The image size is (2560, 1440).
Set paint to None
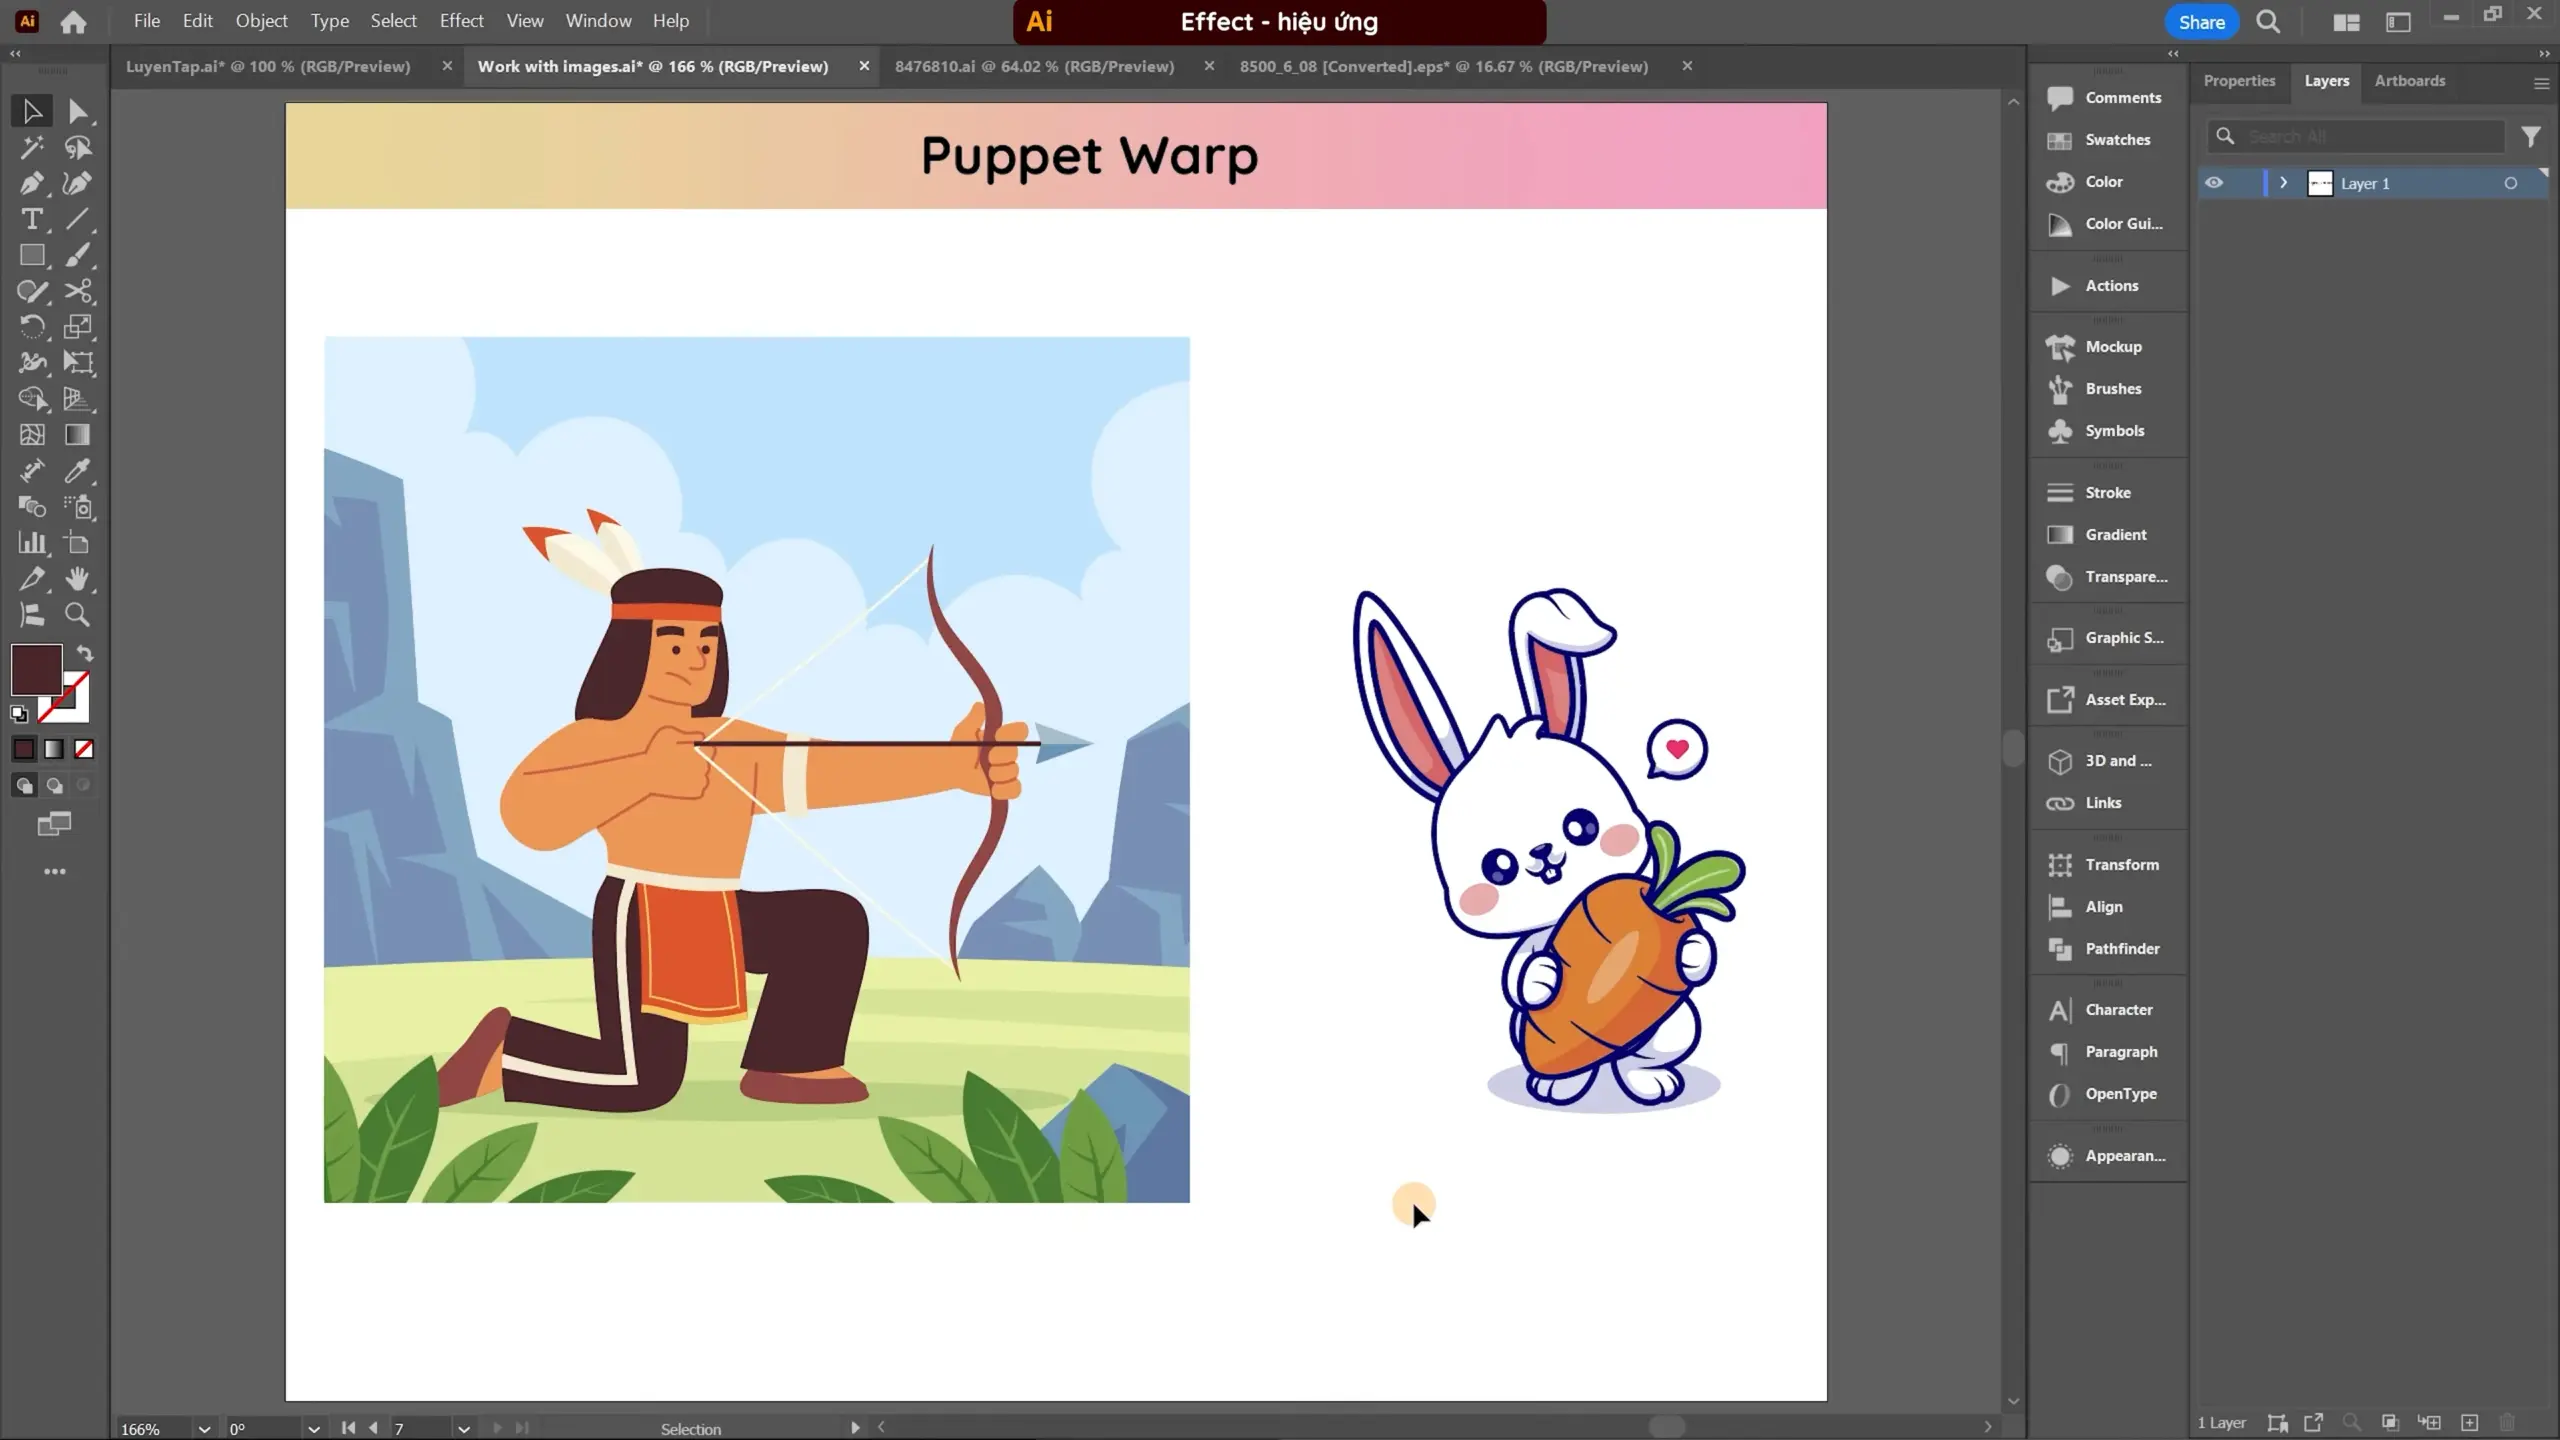tap(84, 749)
